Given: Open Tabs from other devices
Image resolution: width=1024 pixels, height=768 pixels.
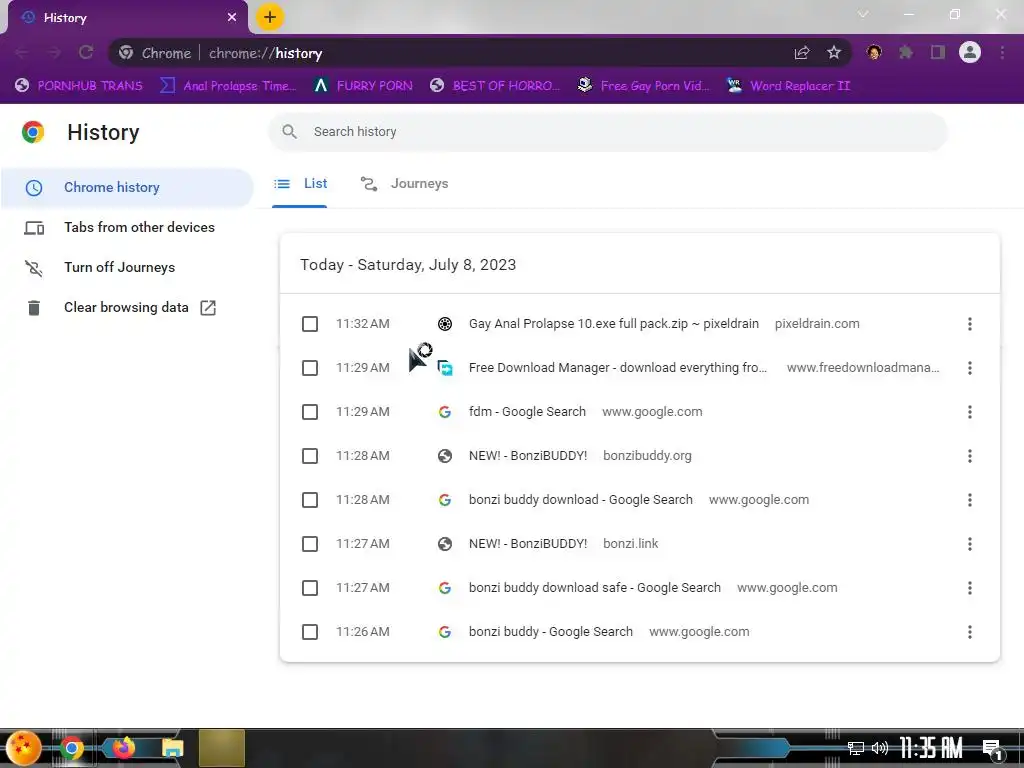Looking at the screenshot, I should coord(127,227).
